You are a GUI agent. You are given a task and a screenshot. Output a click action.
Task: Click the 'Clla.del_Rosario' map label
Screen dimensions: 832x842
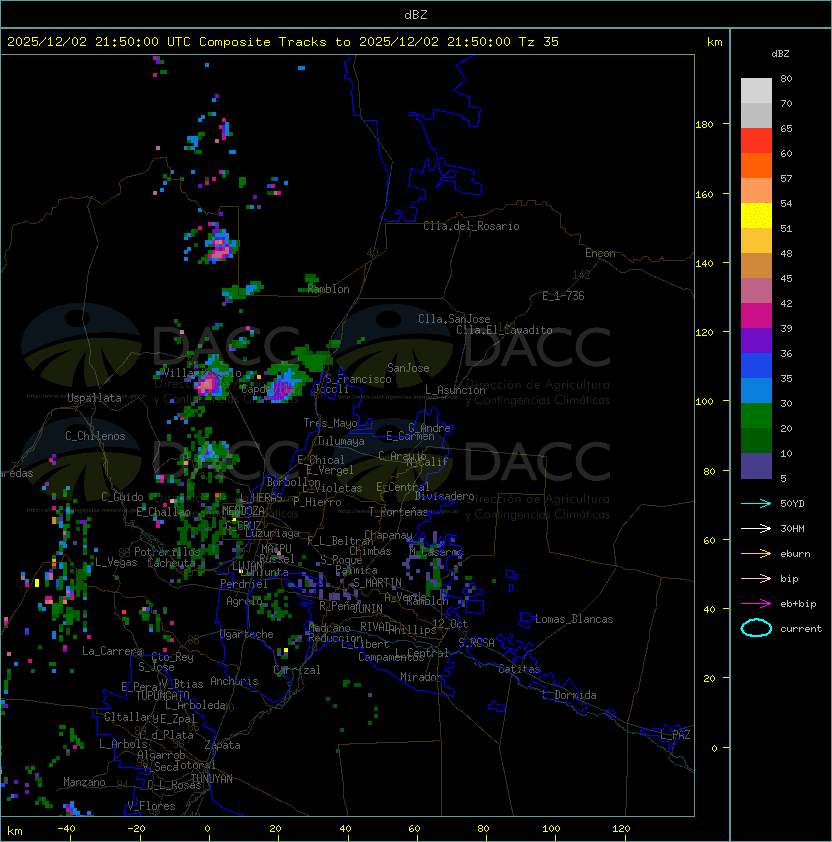[x=471, y=226]
